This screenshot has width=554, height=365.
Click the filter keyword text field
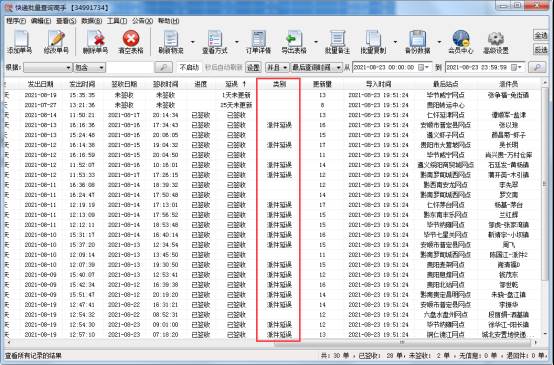(130, 67)
